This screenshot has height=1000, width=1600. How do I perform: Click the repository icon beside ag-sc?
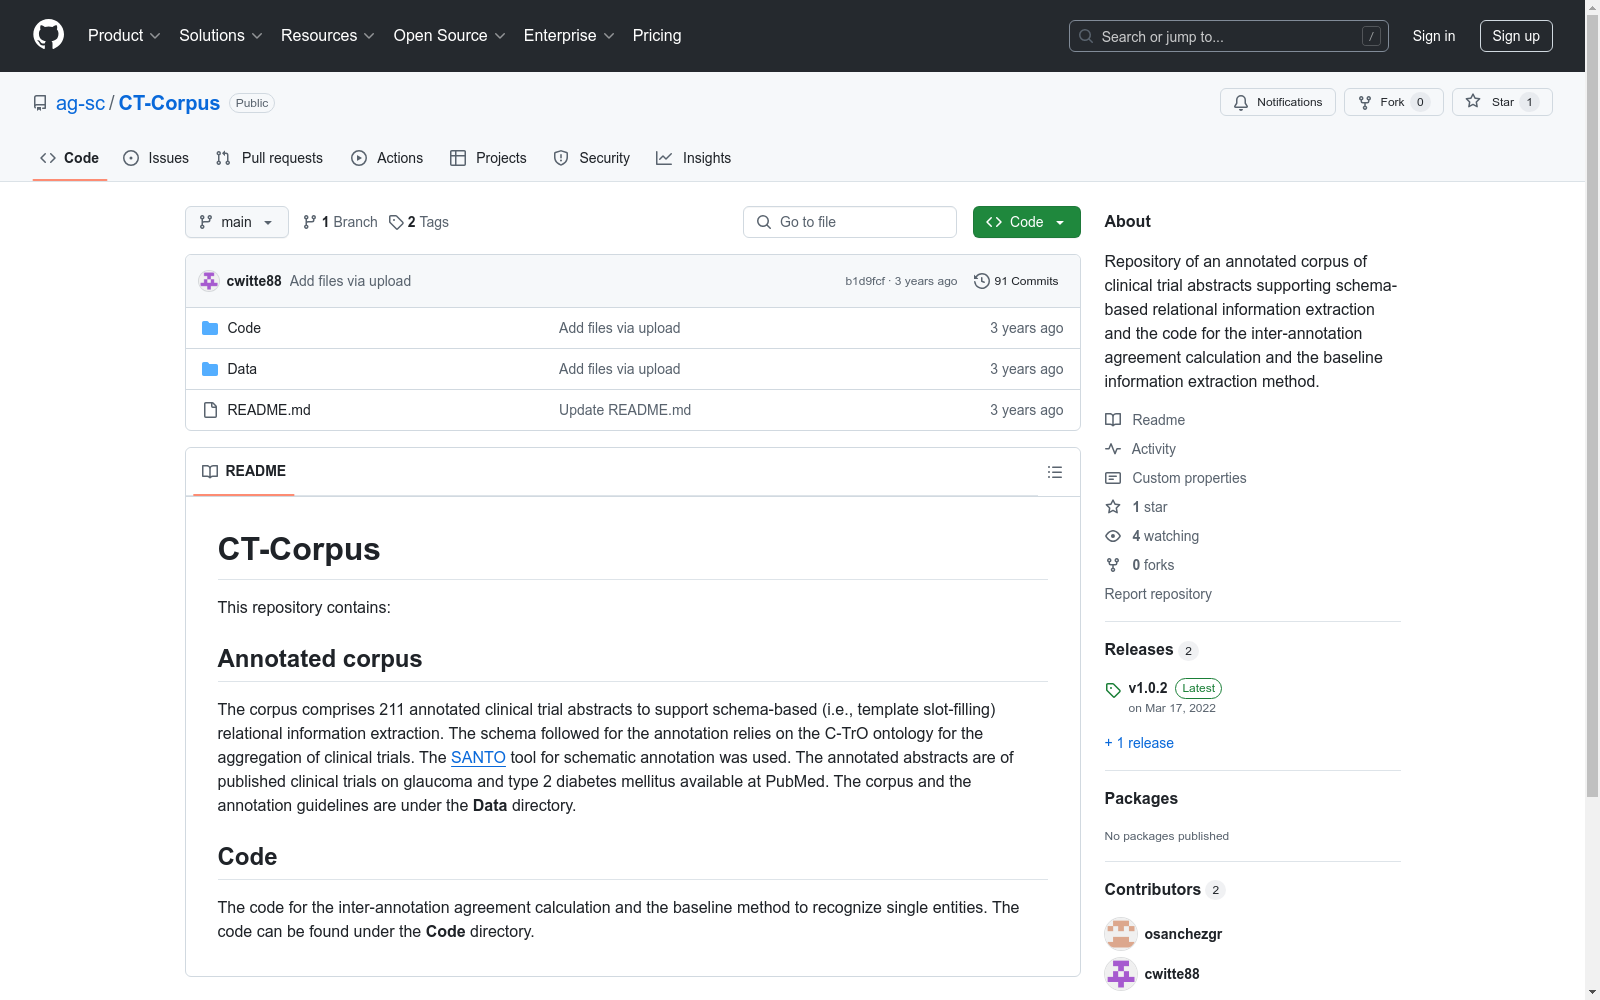[40, 103]
